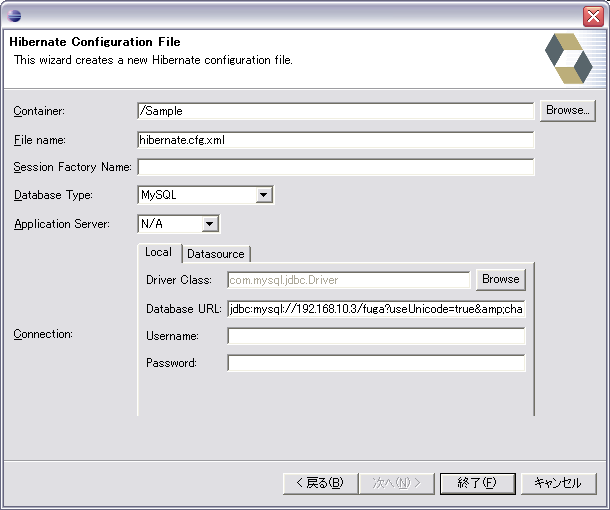Click the File name field with hibernate.cfg.xml
The height and width of the screenshot is (510, 610).
point(335,140)
